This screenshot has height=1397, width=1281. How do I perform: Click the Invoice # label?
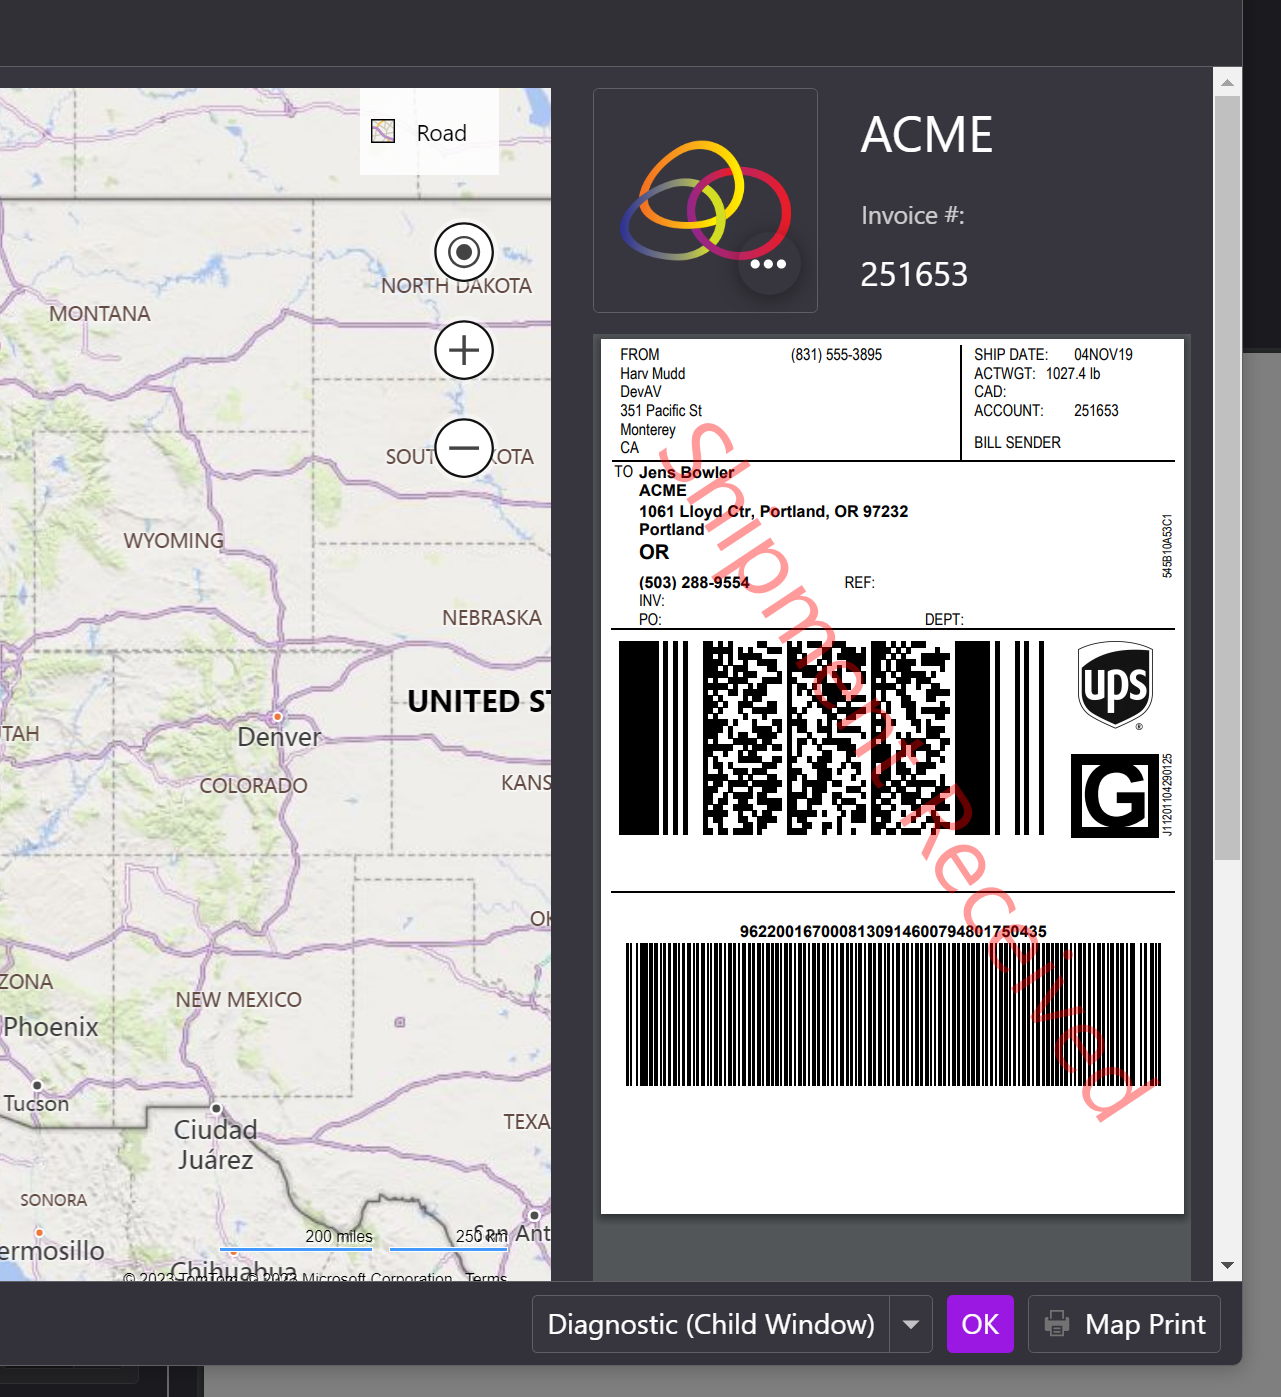(912, 215)
